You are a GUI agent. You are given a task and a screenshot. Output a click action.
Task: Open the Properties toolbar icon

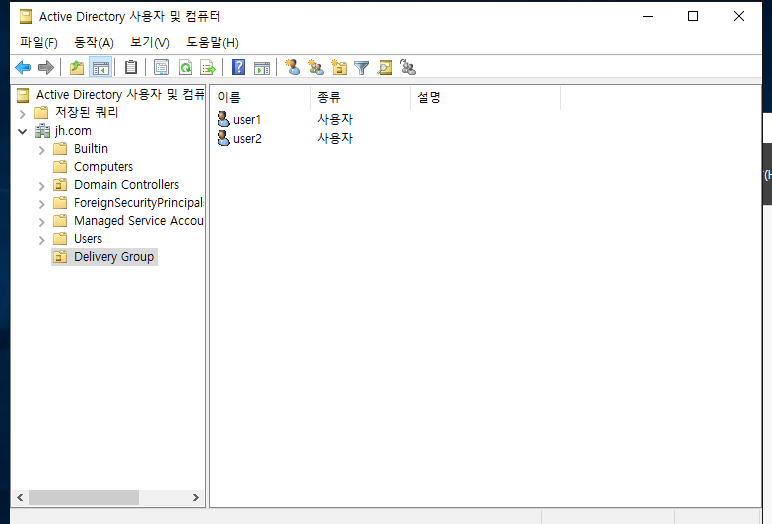[x=161, y=67]
